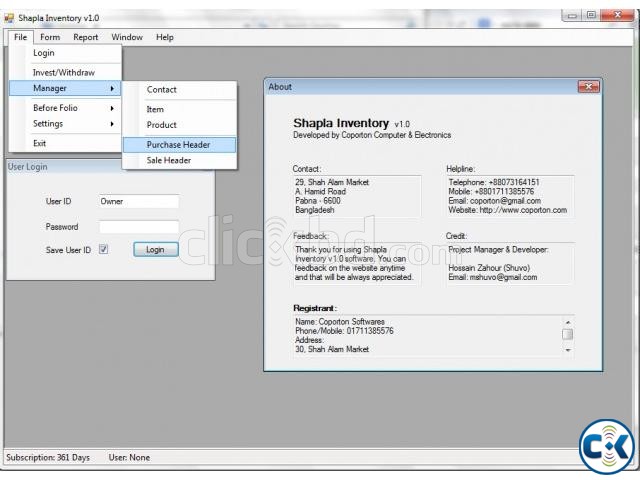Screen dimensions: 640x480
Task: Click the Website http://www.coporton.com text
Action: pyautogui.click(x=508, y=210)
